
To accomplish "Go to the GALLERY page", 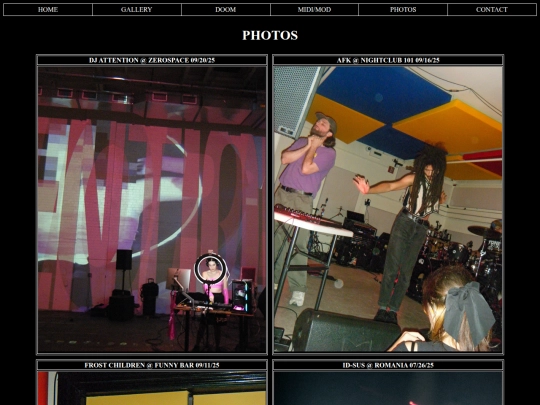I will 137,10.
